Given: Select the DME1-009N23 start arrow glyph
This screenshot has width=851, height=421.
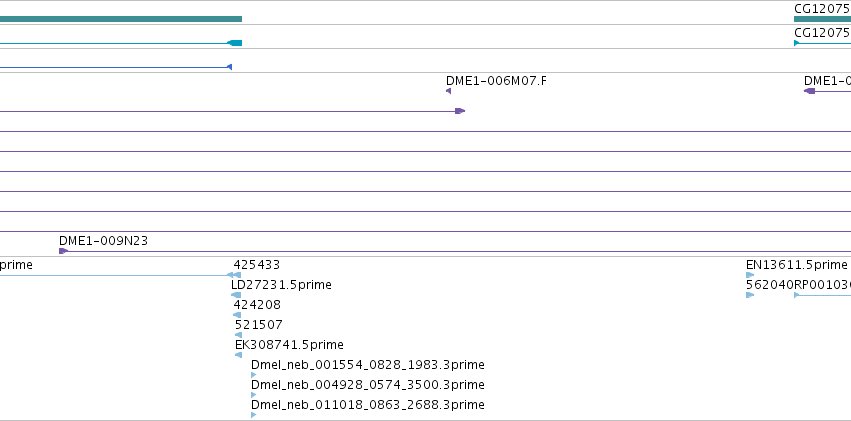Looking at the screenshot, I should click(63, 251).
